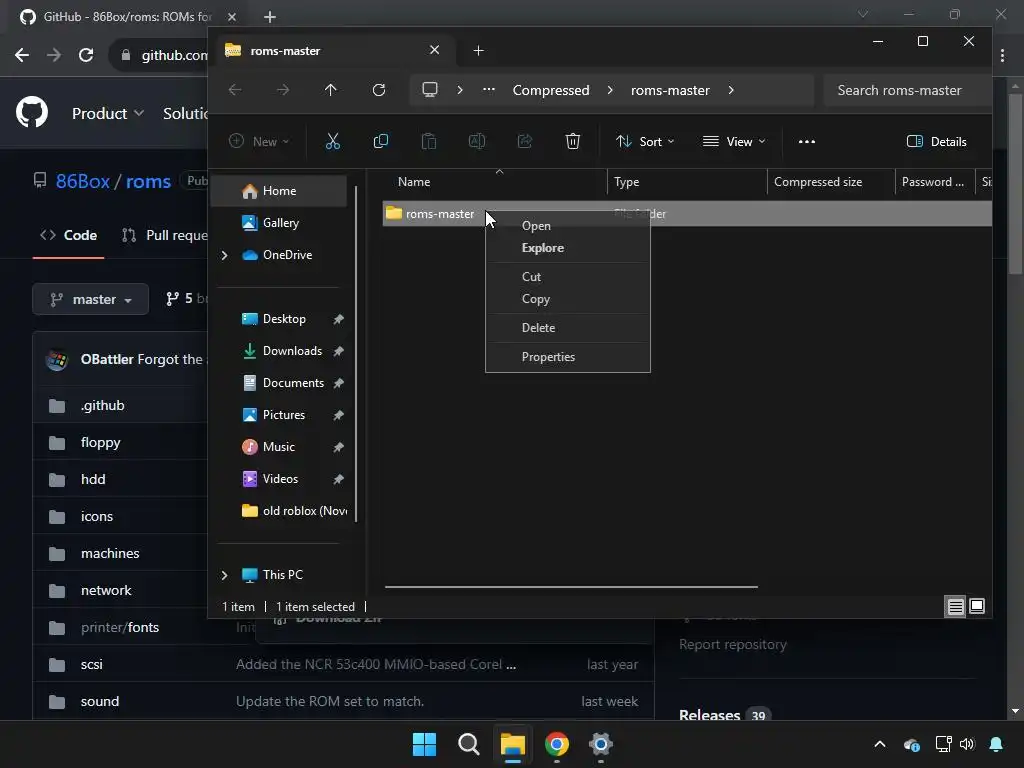Select the Code tab on GitHub

click(69, 235)
